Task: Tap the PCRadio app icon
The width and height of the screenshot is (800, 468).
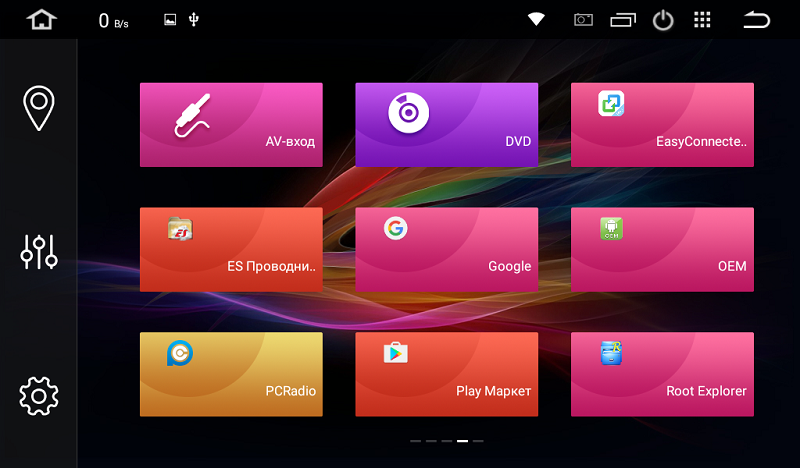Action: (180, 353)
